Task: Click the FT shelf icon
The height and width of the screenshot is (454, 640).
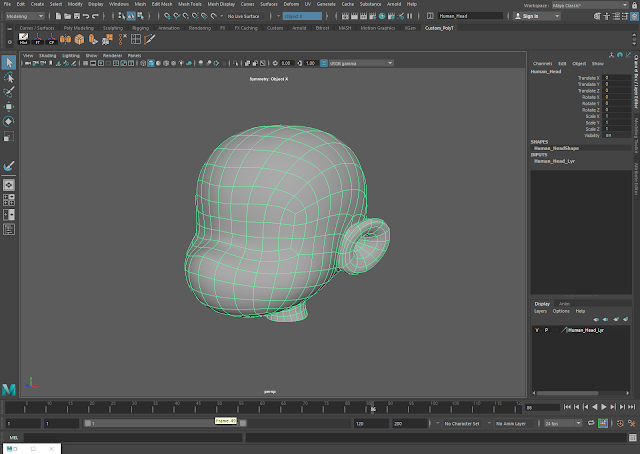Action: (x=38, y=38)
